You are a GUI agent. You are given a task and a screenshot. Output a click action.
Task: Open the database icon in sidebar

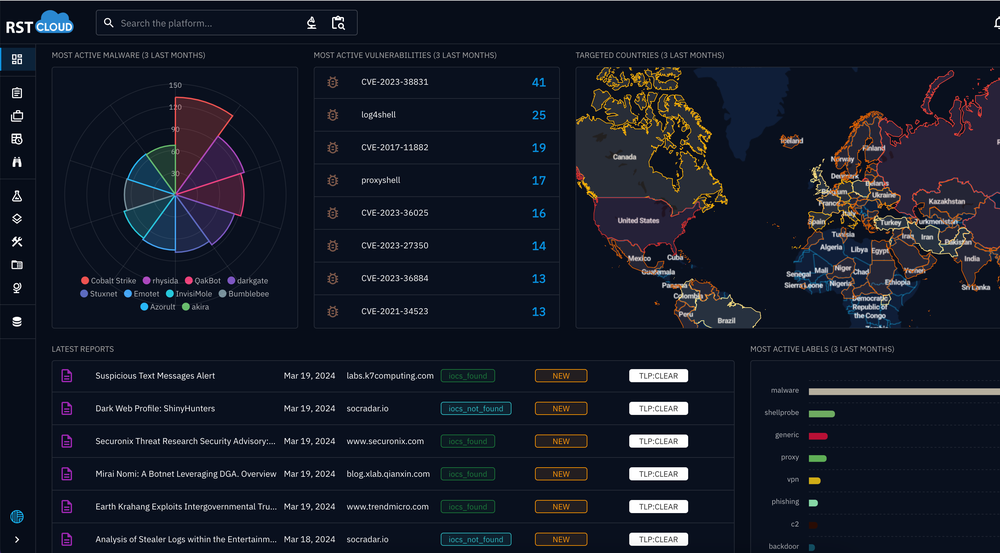17,321
